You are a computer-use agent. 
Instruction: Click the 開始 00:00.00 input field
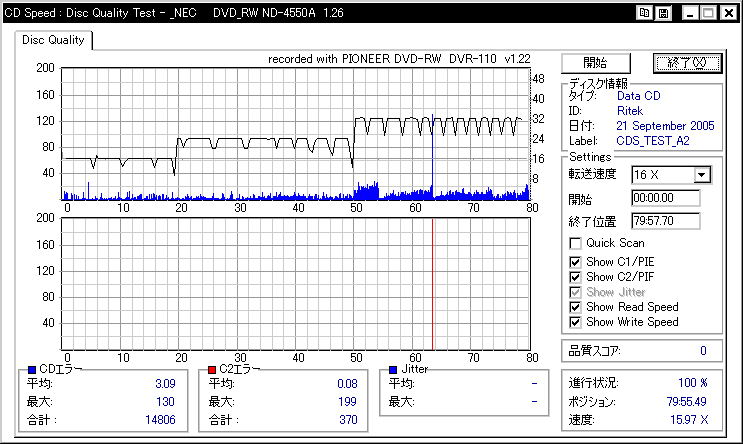(x=666, y=198)
